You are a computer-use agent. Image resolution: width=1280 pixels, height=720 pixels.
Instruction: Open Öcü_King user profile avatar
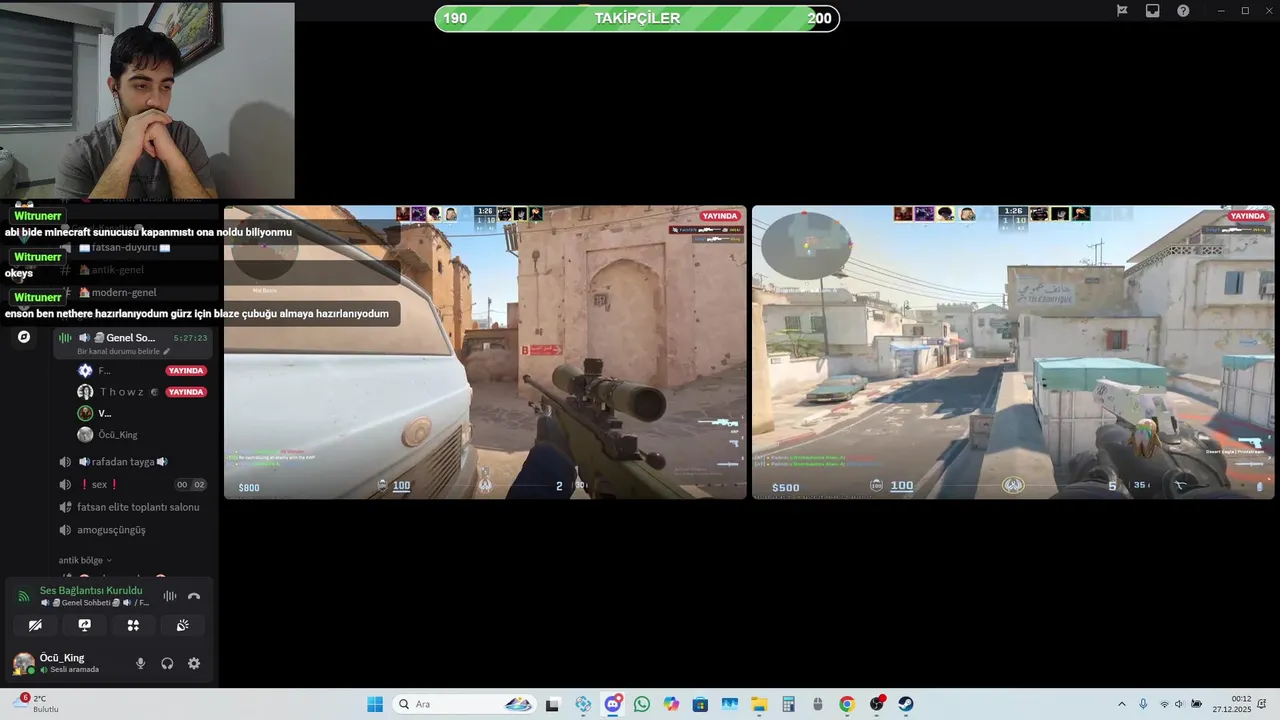click(24, 663)
